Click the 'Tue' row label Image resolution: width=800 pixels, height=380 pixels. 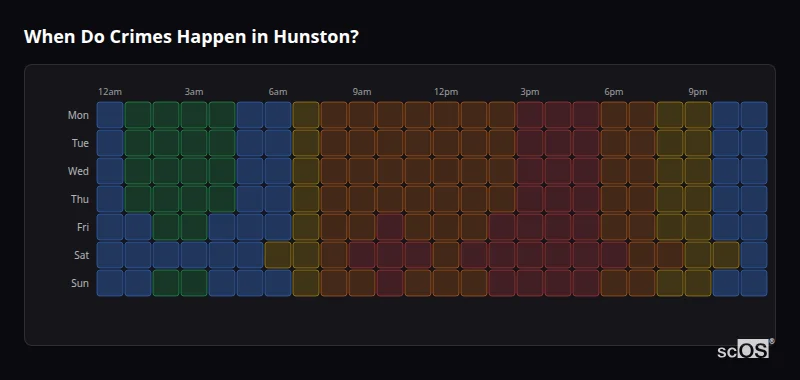coord(80,143)
